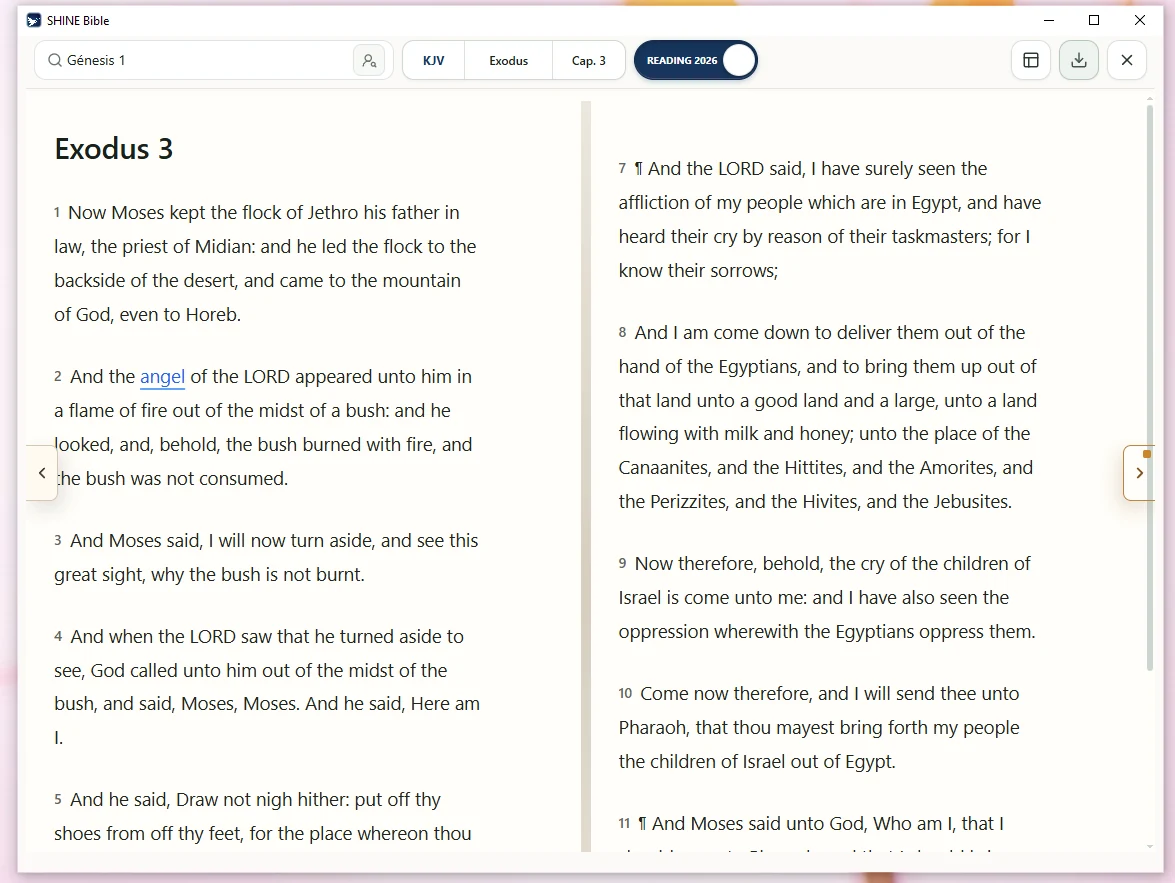Click the layout panel icon

click(1031, 60)
